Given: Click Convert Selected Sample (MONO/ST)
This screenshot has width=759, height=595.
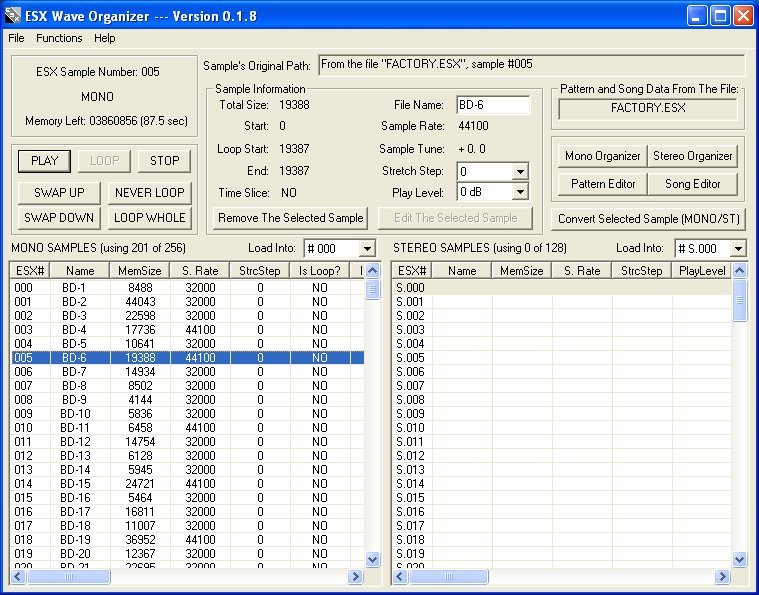Looking at the screenshot, I should tap(648, 219).
